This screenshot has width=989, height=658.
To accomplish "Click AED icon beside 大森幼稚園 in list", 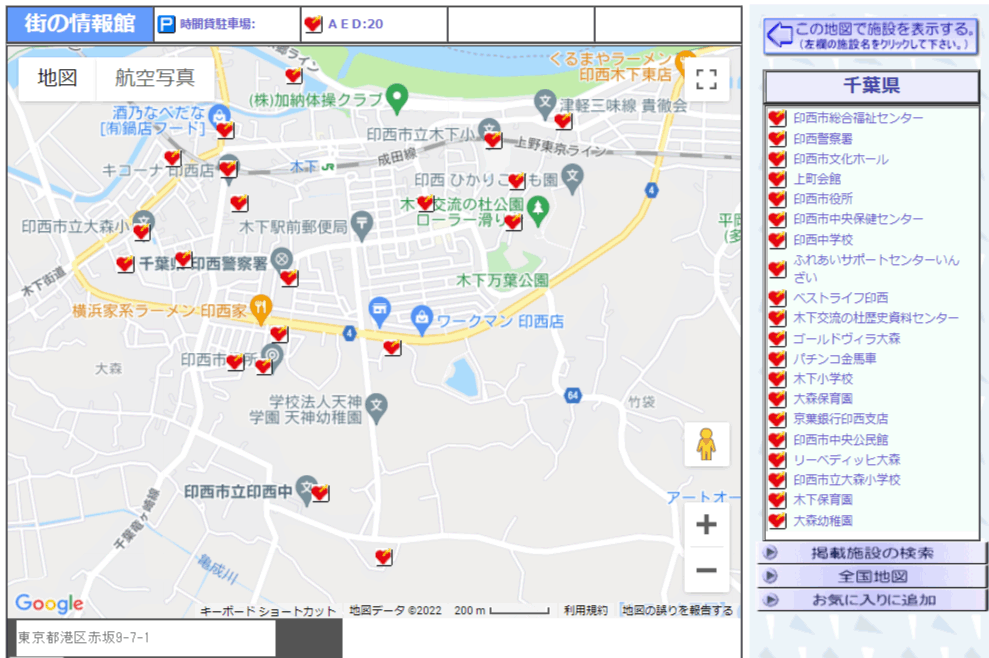I will tap(777, 520).
